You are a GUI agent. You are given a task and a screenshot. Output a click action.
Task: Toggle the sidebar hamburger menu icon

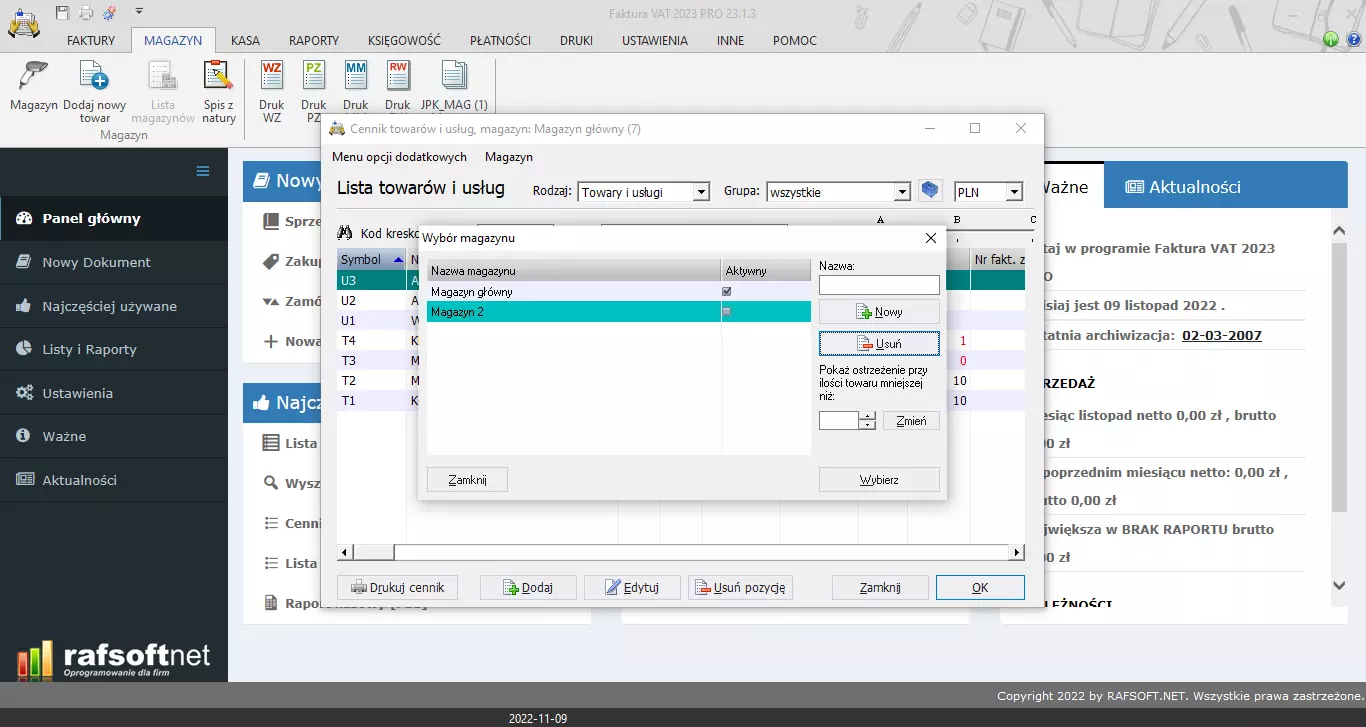pyautogui.click(x=203, y=171)
